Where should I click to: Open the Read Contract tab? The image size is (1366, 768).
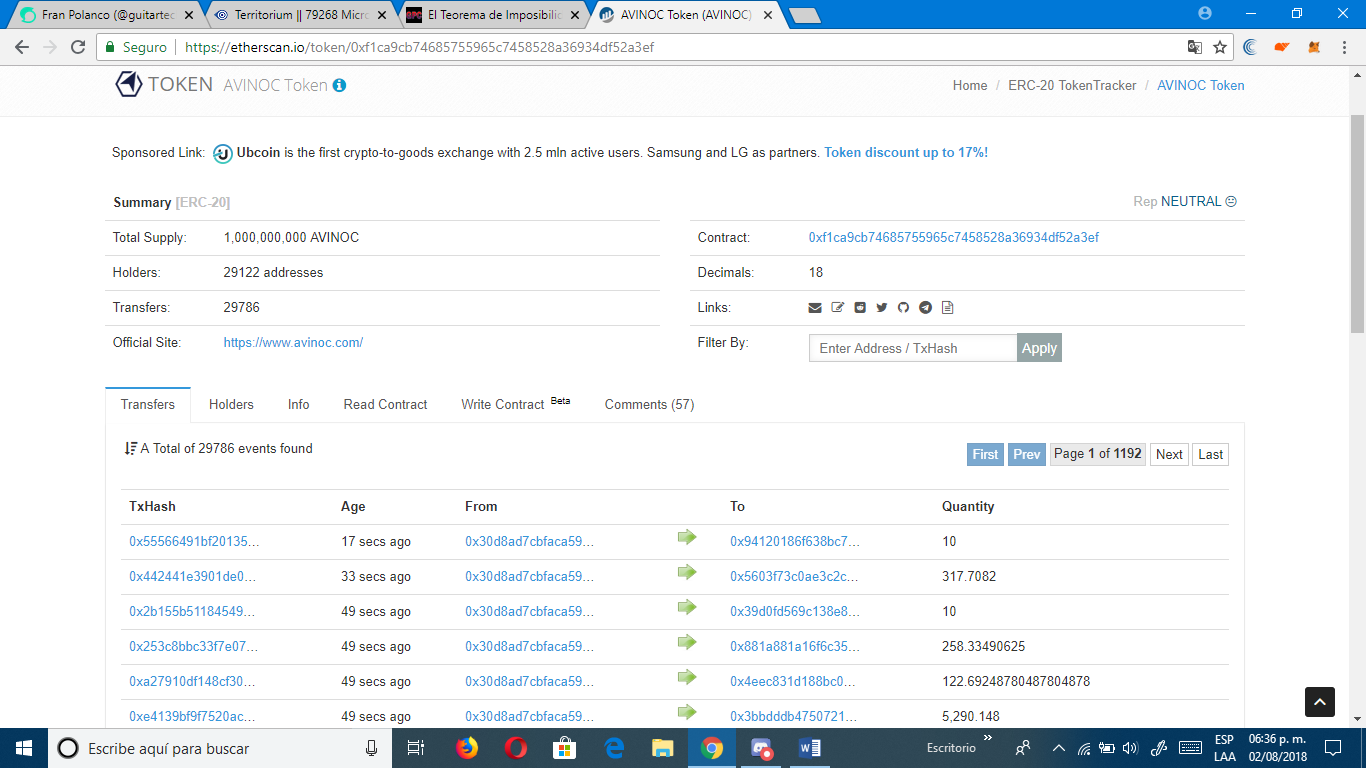coord(385,405)
